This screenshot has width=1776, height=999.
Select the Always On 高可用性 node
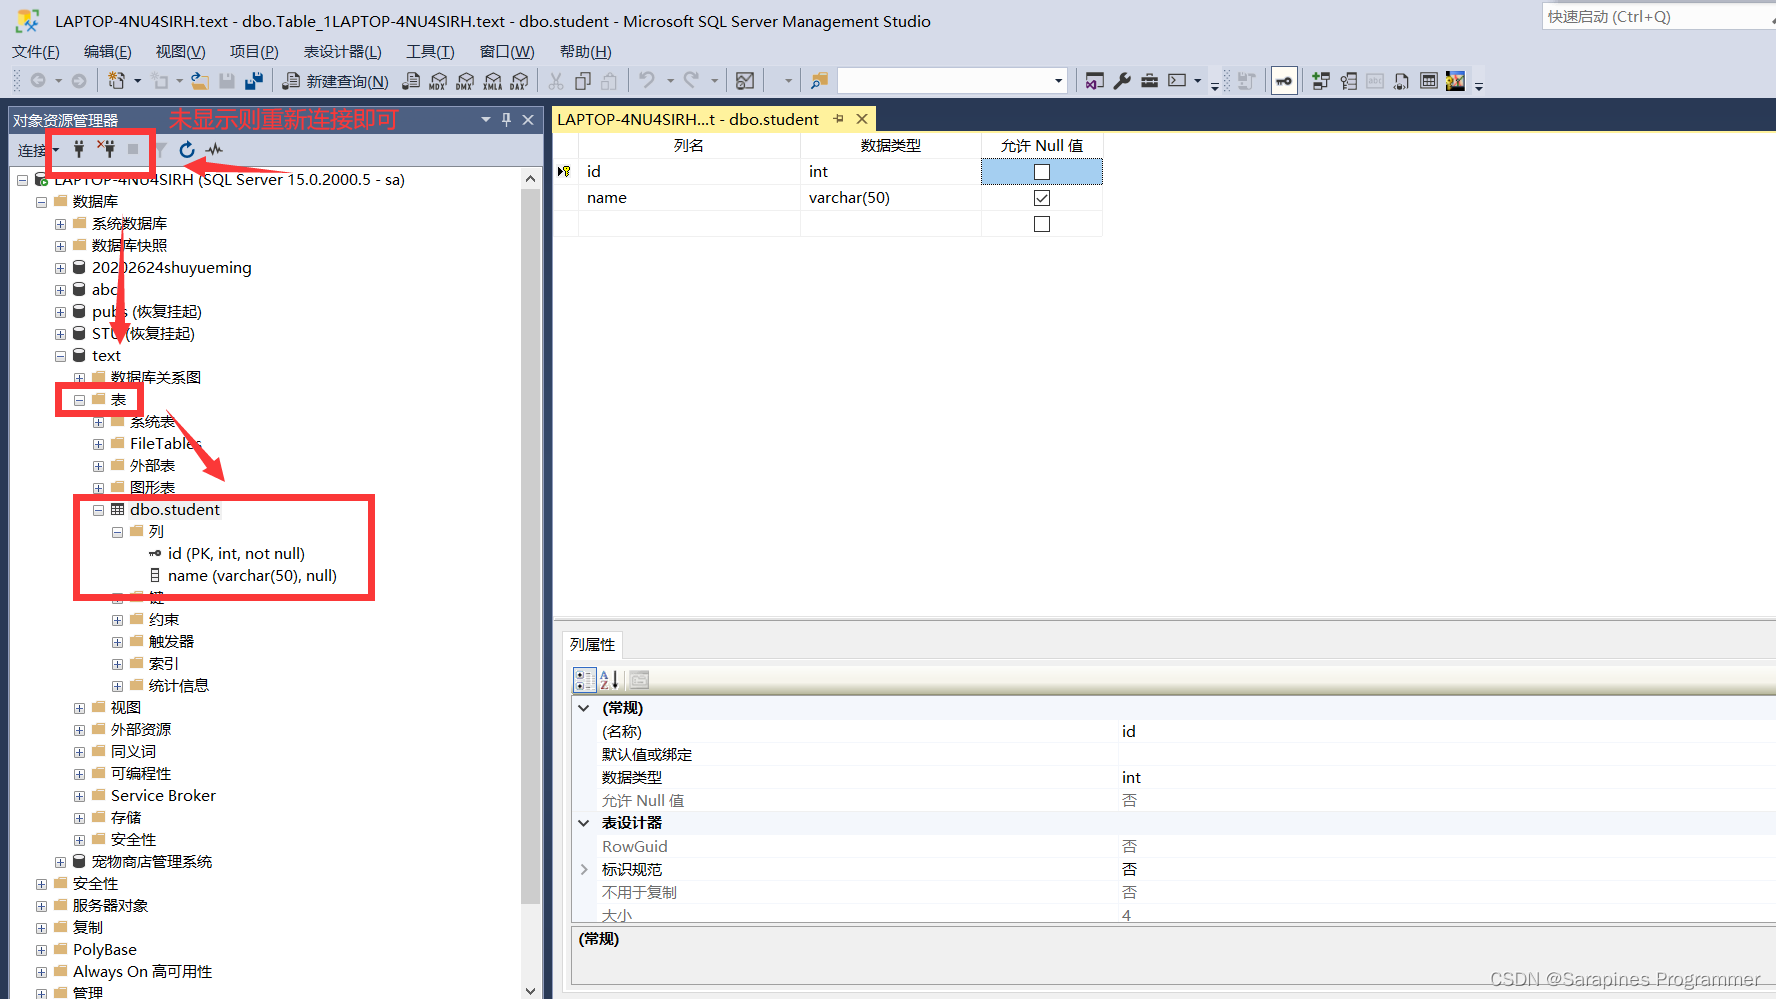tap(142, 972)
